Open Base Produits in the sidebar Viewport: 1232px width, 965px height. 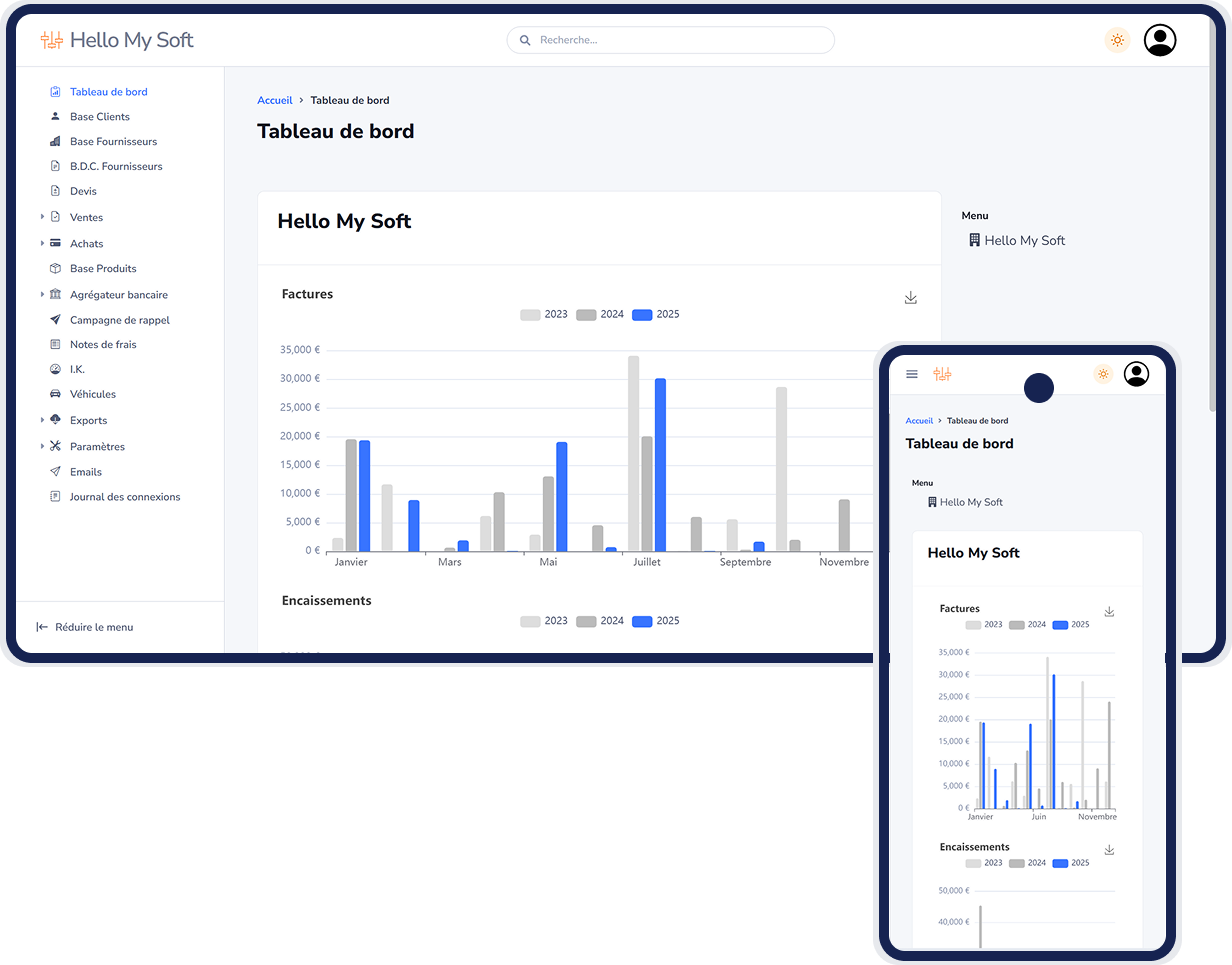[x=103, y=269]
